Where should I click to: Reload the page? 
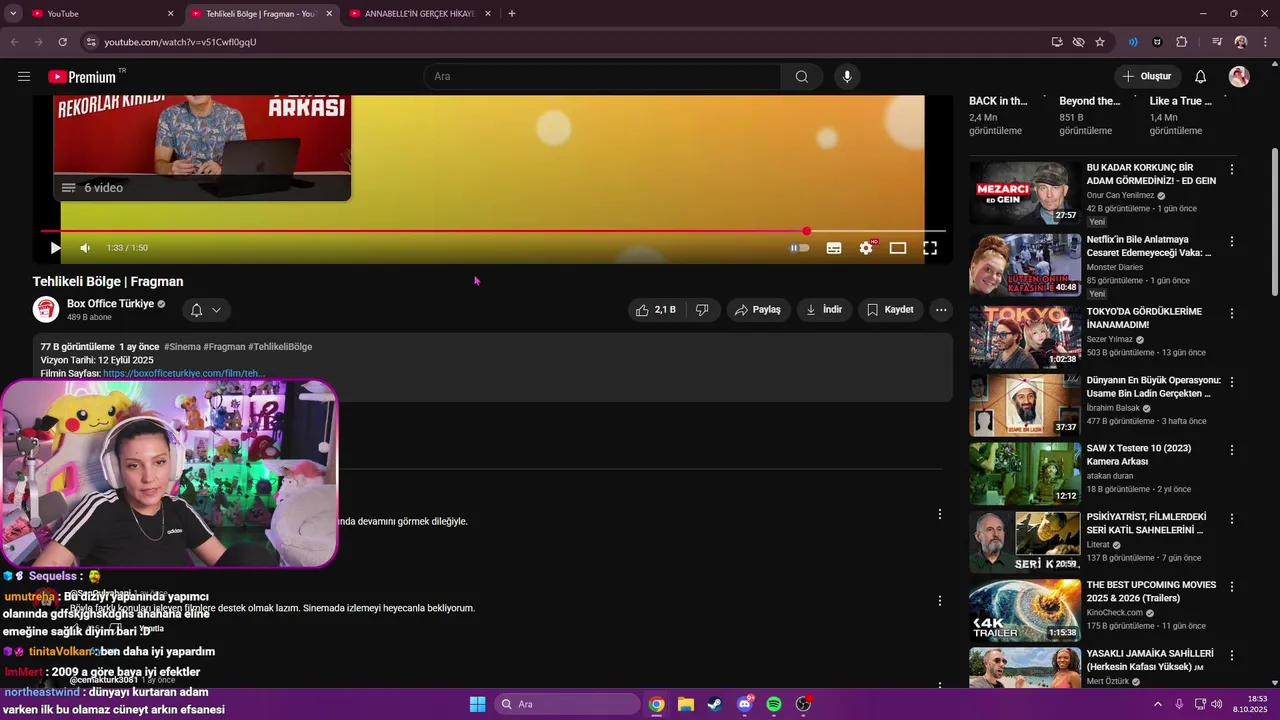63,42
